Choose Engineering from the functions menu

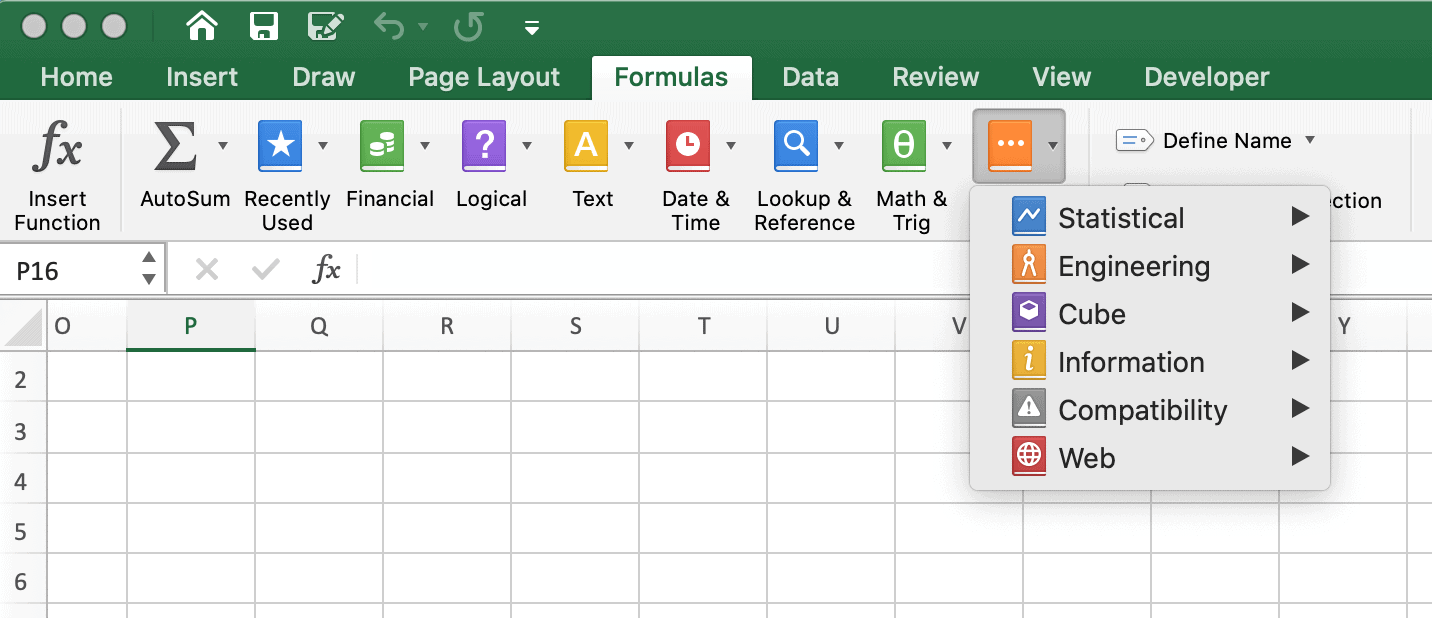[x=1133, y=265]
